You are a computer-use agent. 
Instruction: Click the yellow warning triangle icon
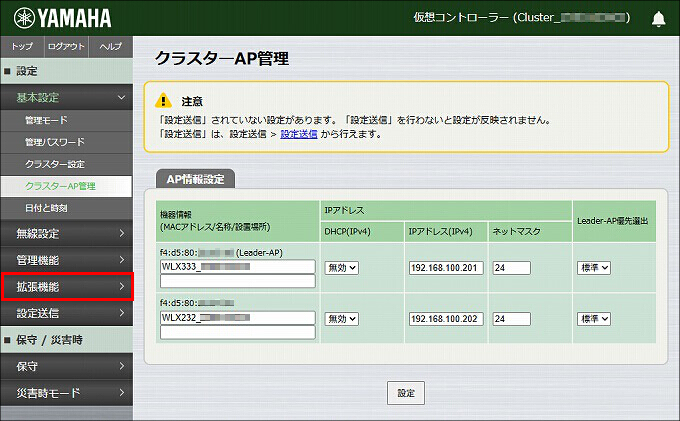163,100
